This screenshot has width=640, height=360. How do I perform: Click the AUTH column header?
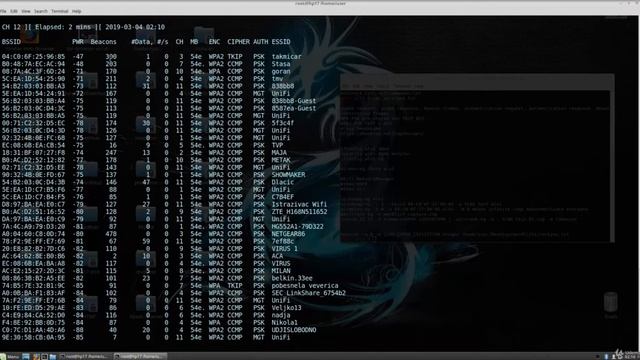(x=260, y=42)
